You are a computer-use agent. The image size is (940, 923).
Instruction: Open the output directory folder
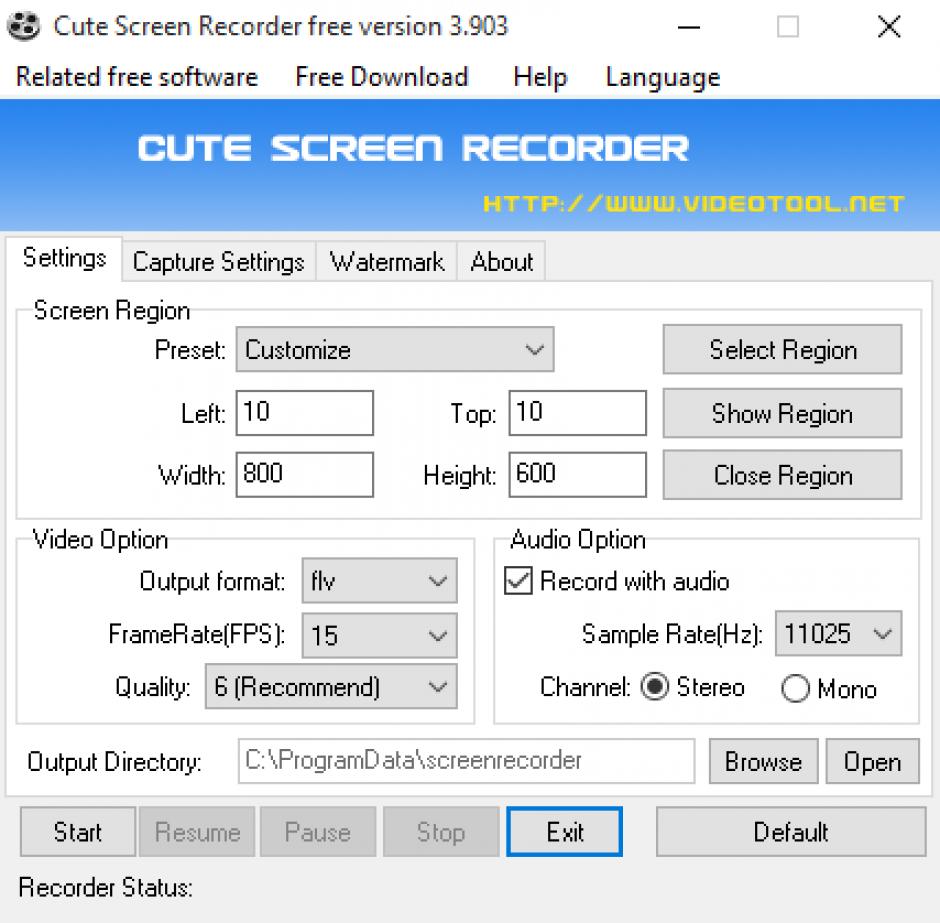click(x=872, y=761)
